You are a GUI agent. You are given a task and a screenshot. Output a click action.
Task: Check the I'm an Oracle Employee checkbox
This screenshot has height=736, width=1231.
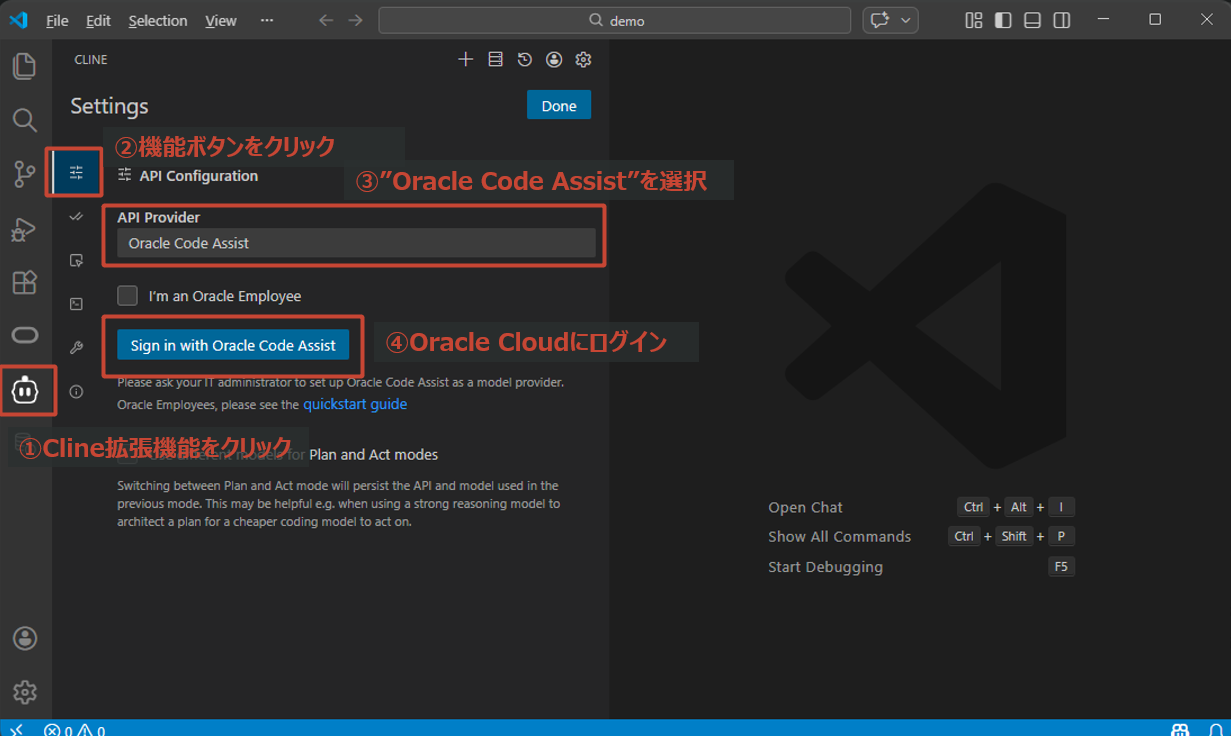(127, 295)
